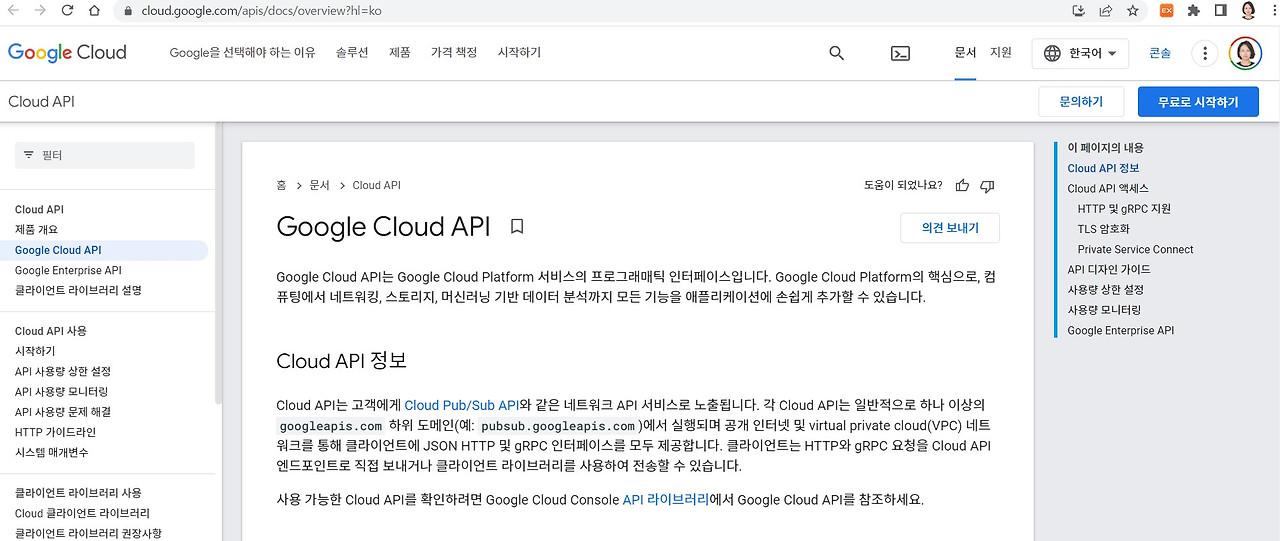The width and height of the screenshot is (1280, 541).
Task: Jump to TLS 암호화 section
Action: point(1103,229)
